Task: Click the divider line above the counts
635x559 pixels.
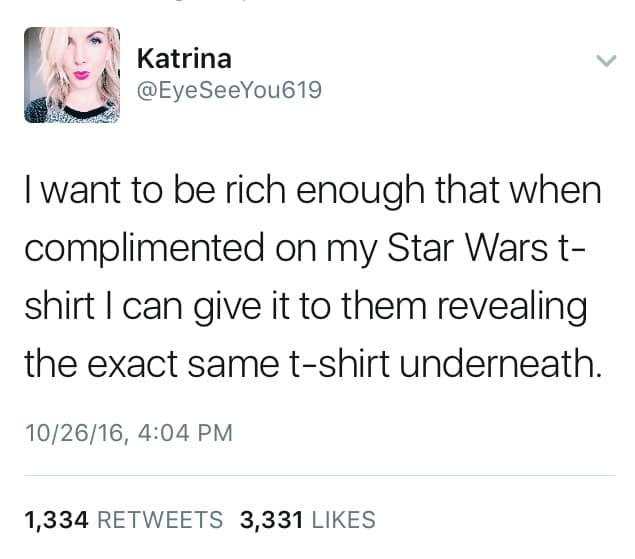Action: pyautogui.click(x=320, y=476)
